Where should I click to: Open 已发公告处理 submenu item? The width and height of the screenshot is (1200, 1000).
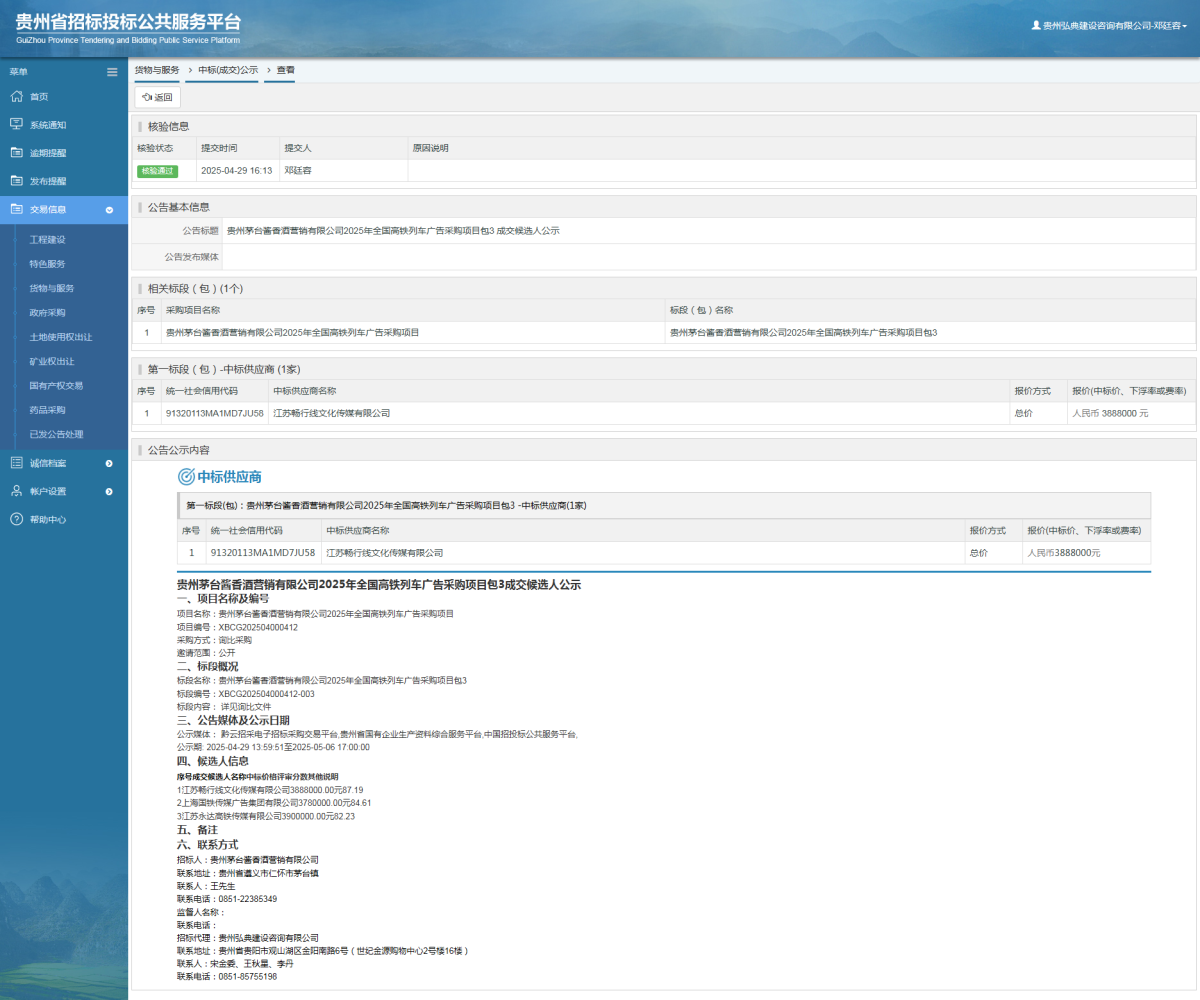coord(56,434)
